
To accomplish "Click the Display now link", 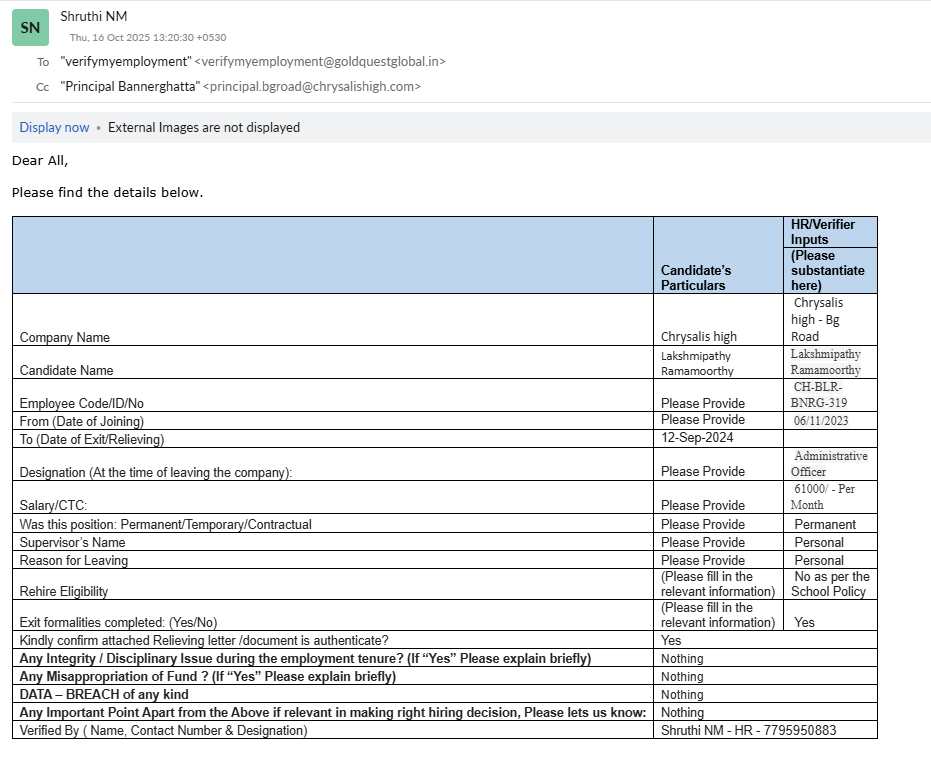I will click(x=54, y=127).
